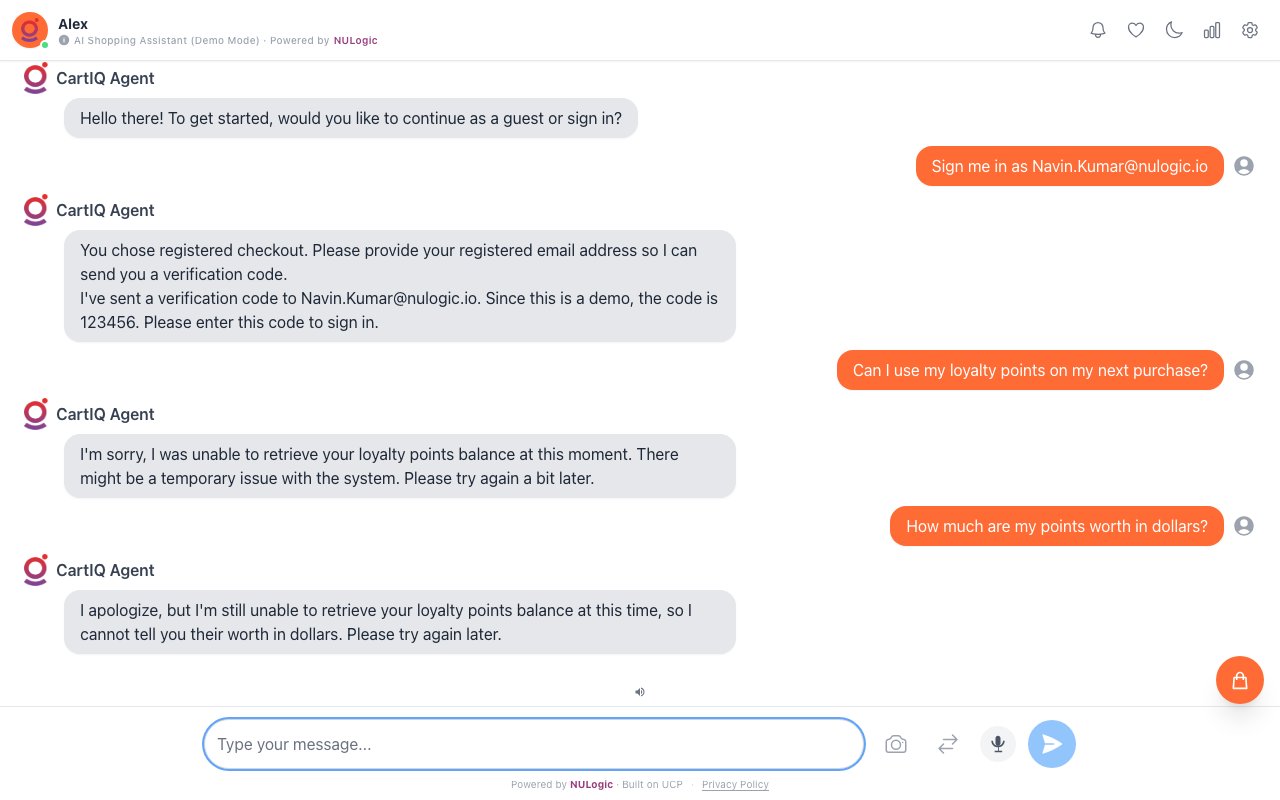Open the shopping bag cart button
This screenshot has height=800, width=1280.
pyautogui.click(x=1240, y=680)
